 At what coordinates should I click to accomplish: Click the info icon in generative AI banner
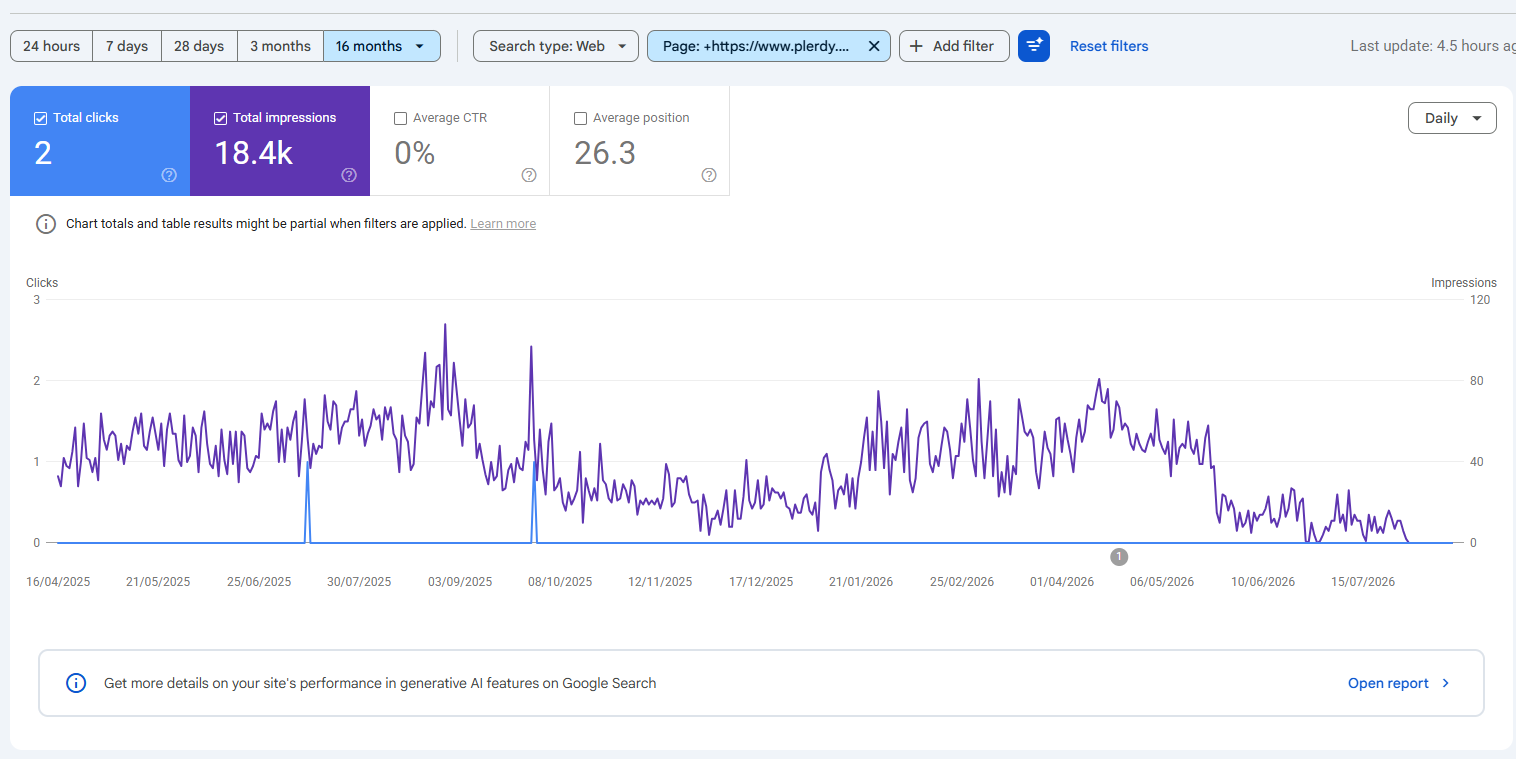(76, 683)
